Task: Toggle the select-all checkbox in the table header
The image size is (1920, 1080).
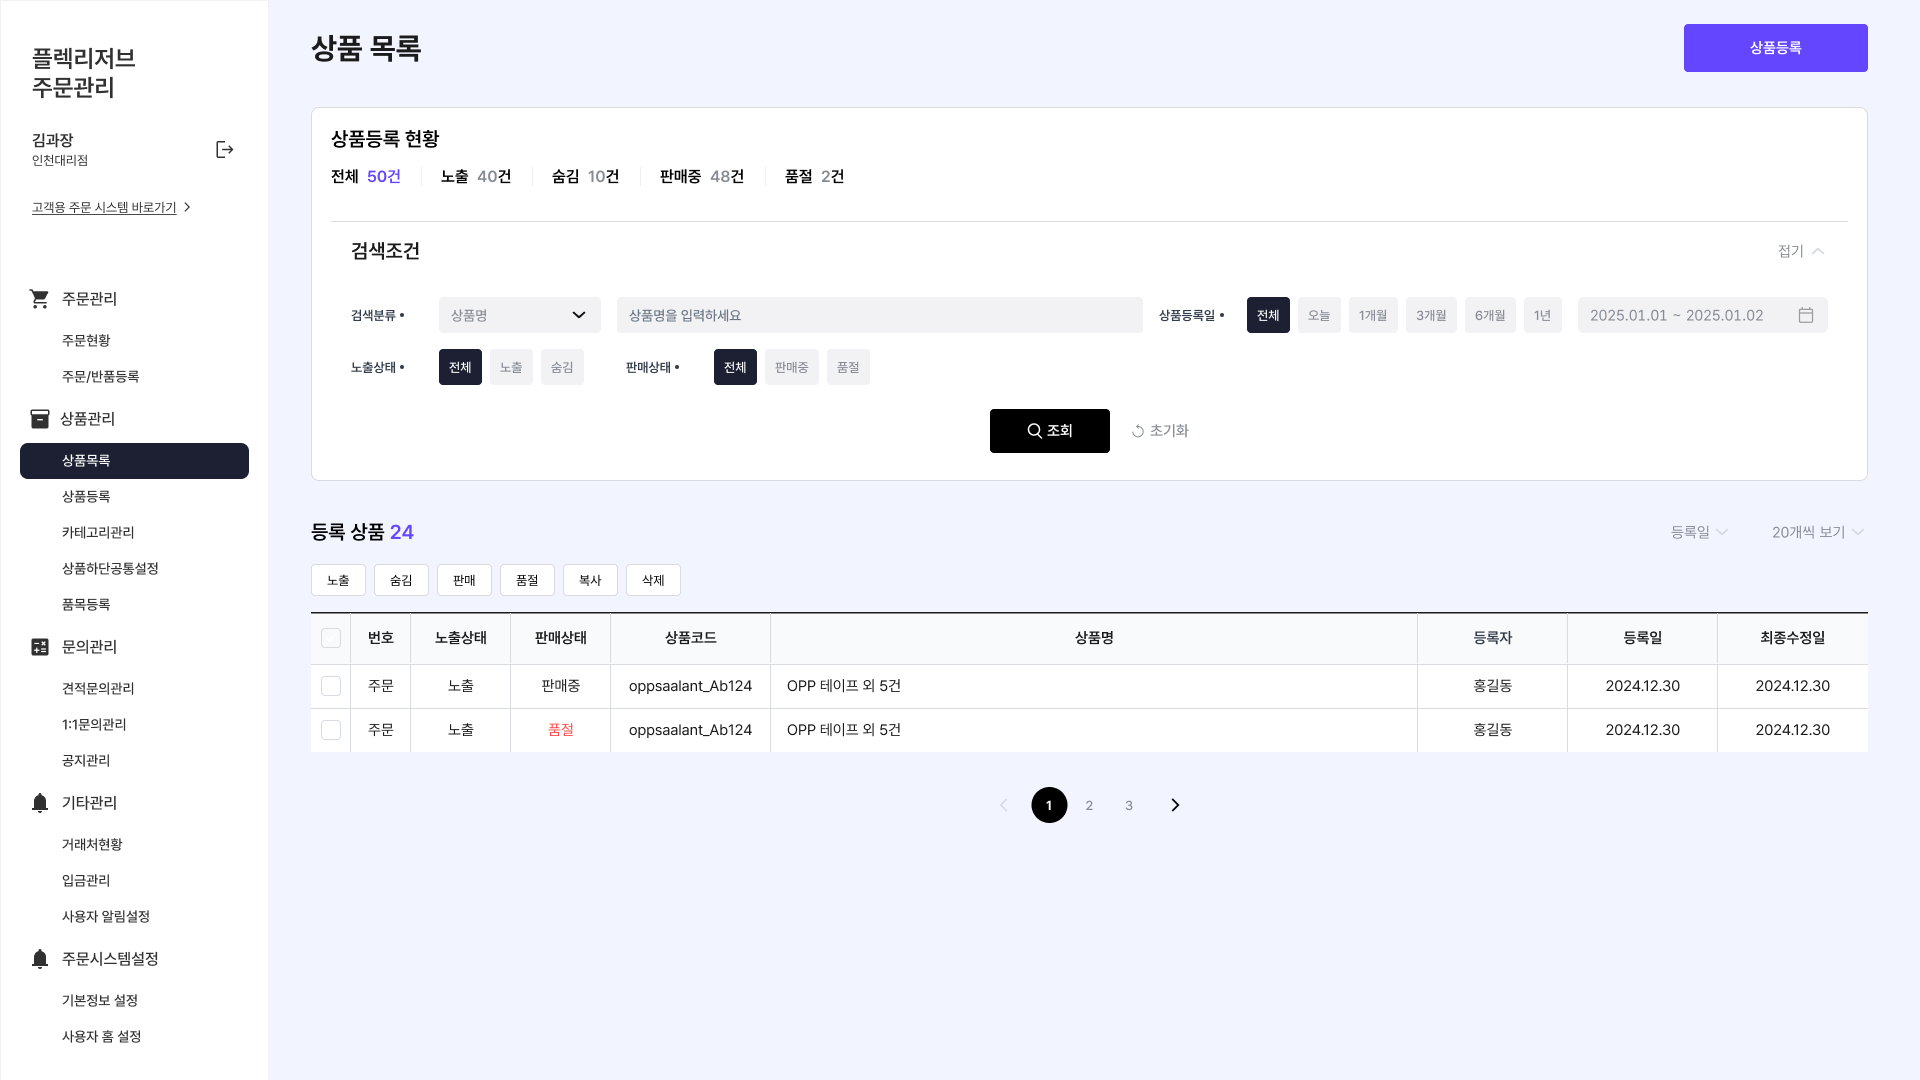Action: tap(331, 637)
